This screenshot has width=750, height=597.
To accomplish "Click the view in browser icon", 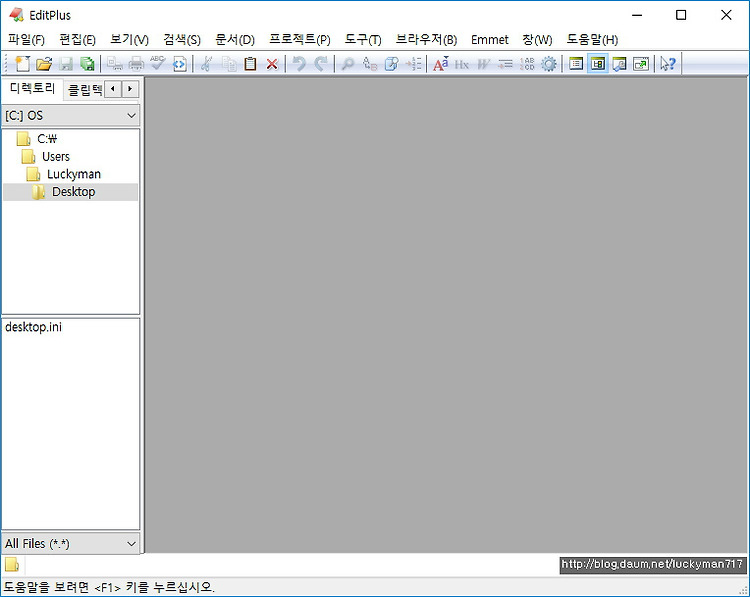I will tap(179, 64).
